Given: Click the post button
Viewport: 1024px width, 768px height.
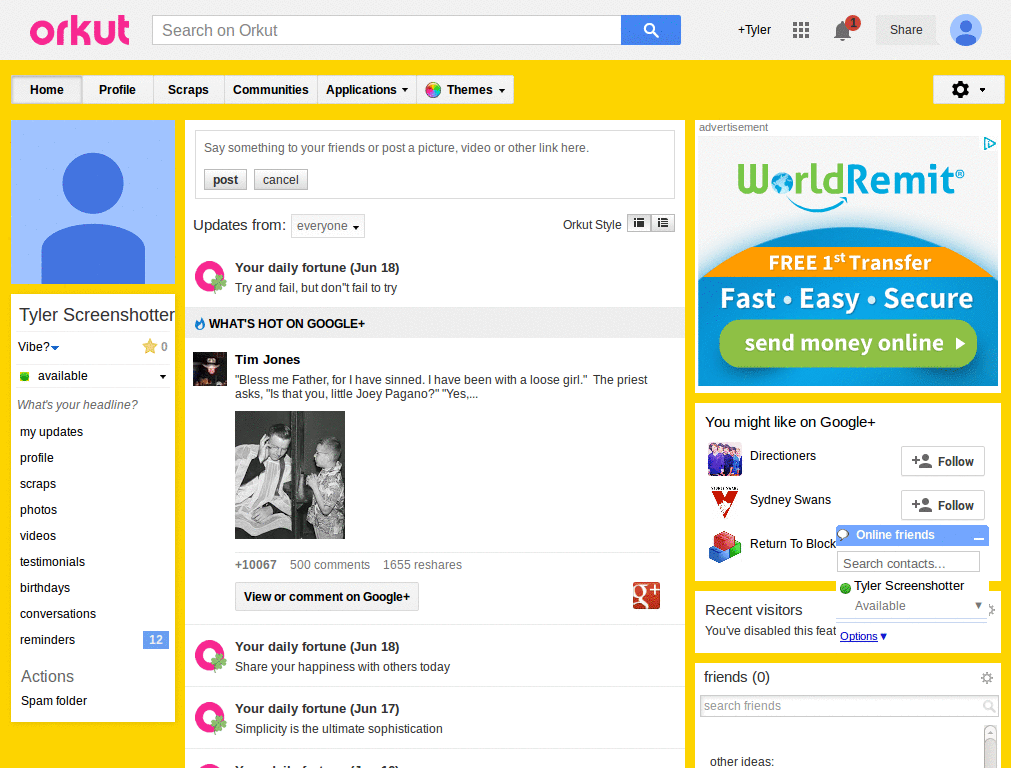Looking at the screenshot, I should click(x=225, y=180).
